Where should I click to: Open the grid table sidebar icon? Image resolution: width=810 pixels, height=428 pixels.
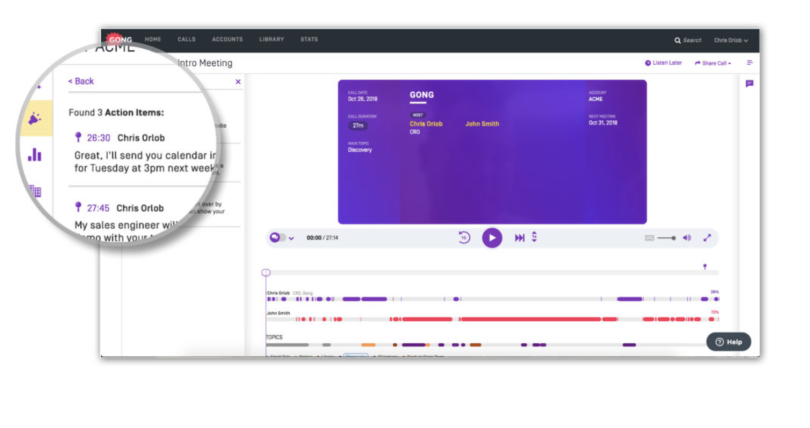click(x=35, y=191)
